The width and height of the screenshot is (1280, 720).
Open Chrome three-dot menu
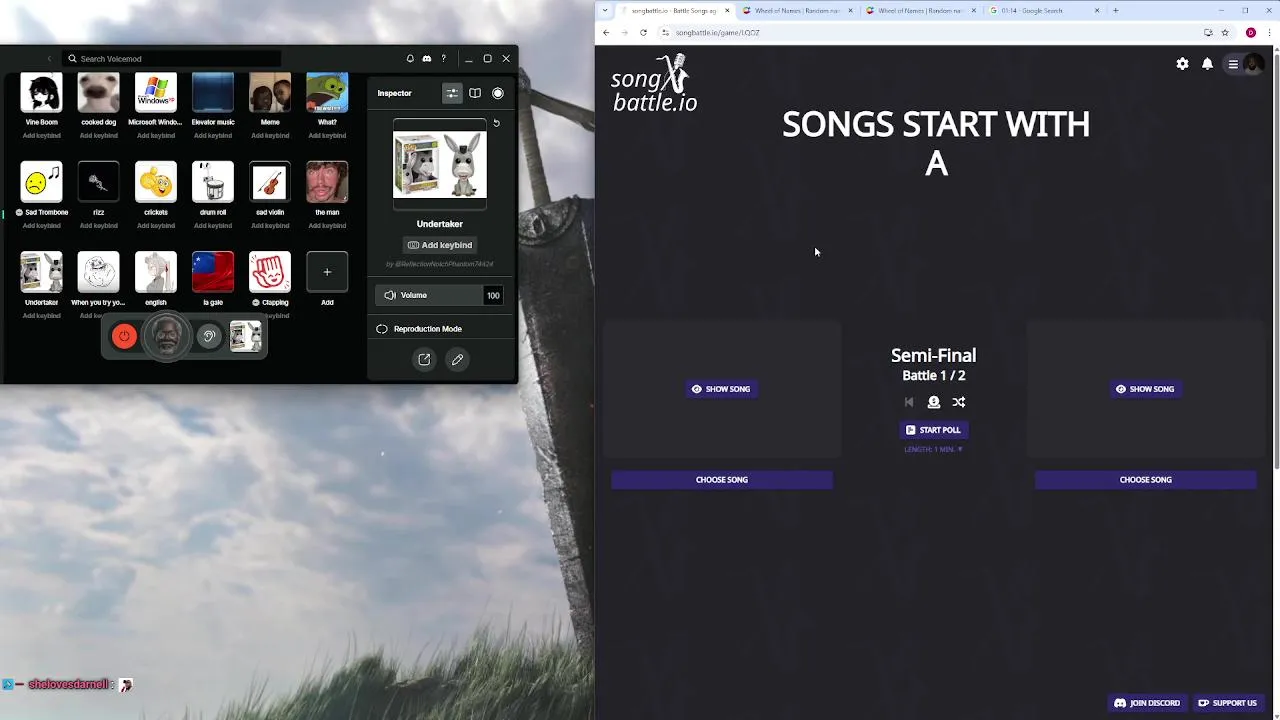tap(1268, 32)
